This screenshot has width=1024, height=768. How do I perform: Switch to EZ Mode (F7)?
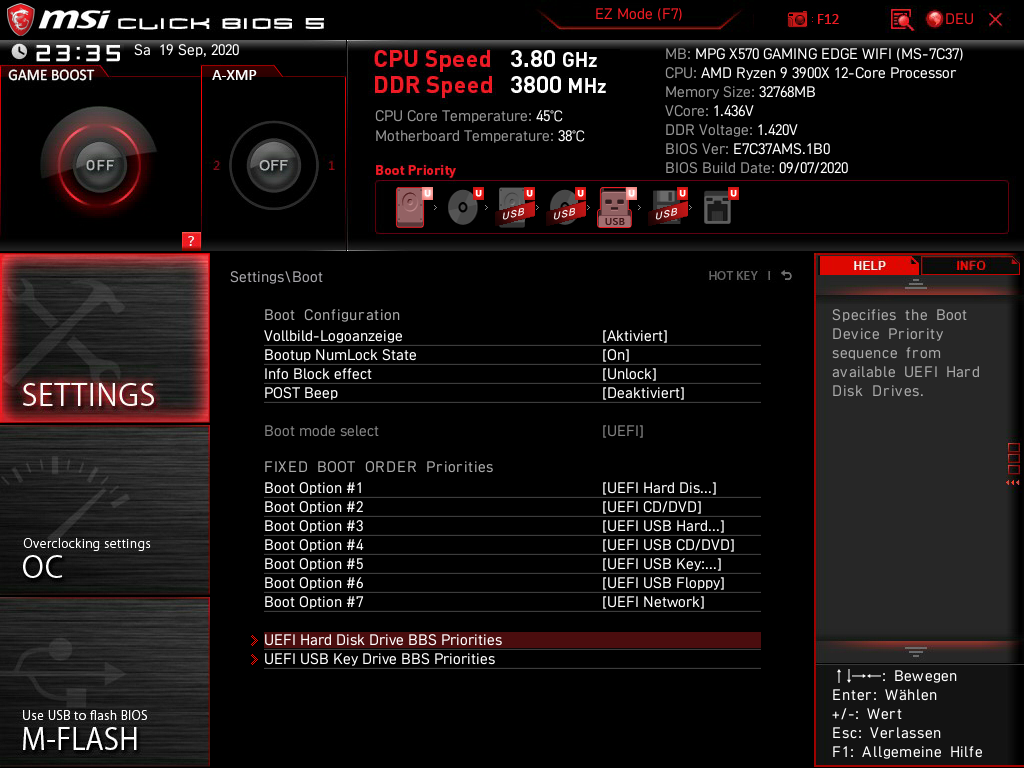[x=639, y=14]
